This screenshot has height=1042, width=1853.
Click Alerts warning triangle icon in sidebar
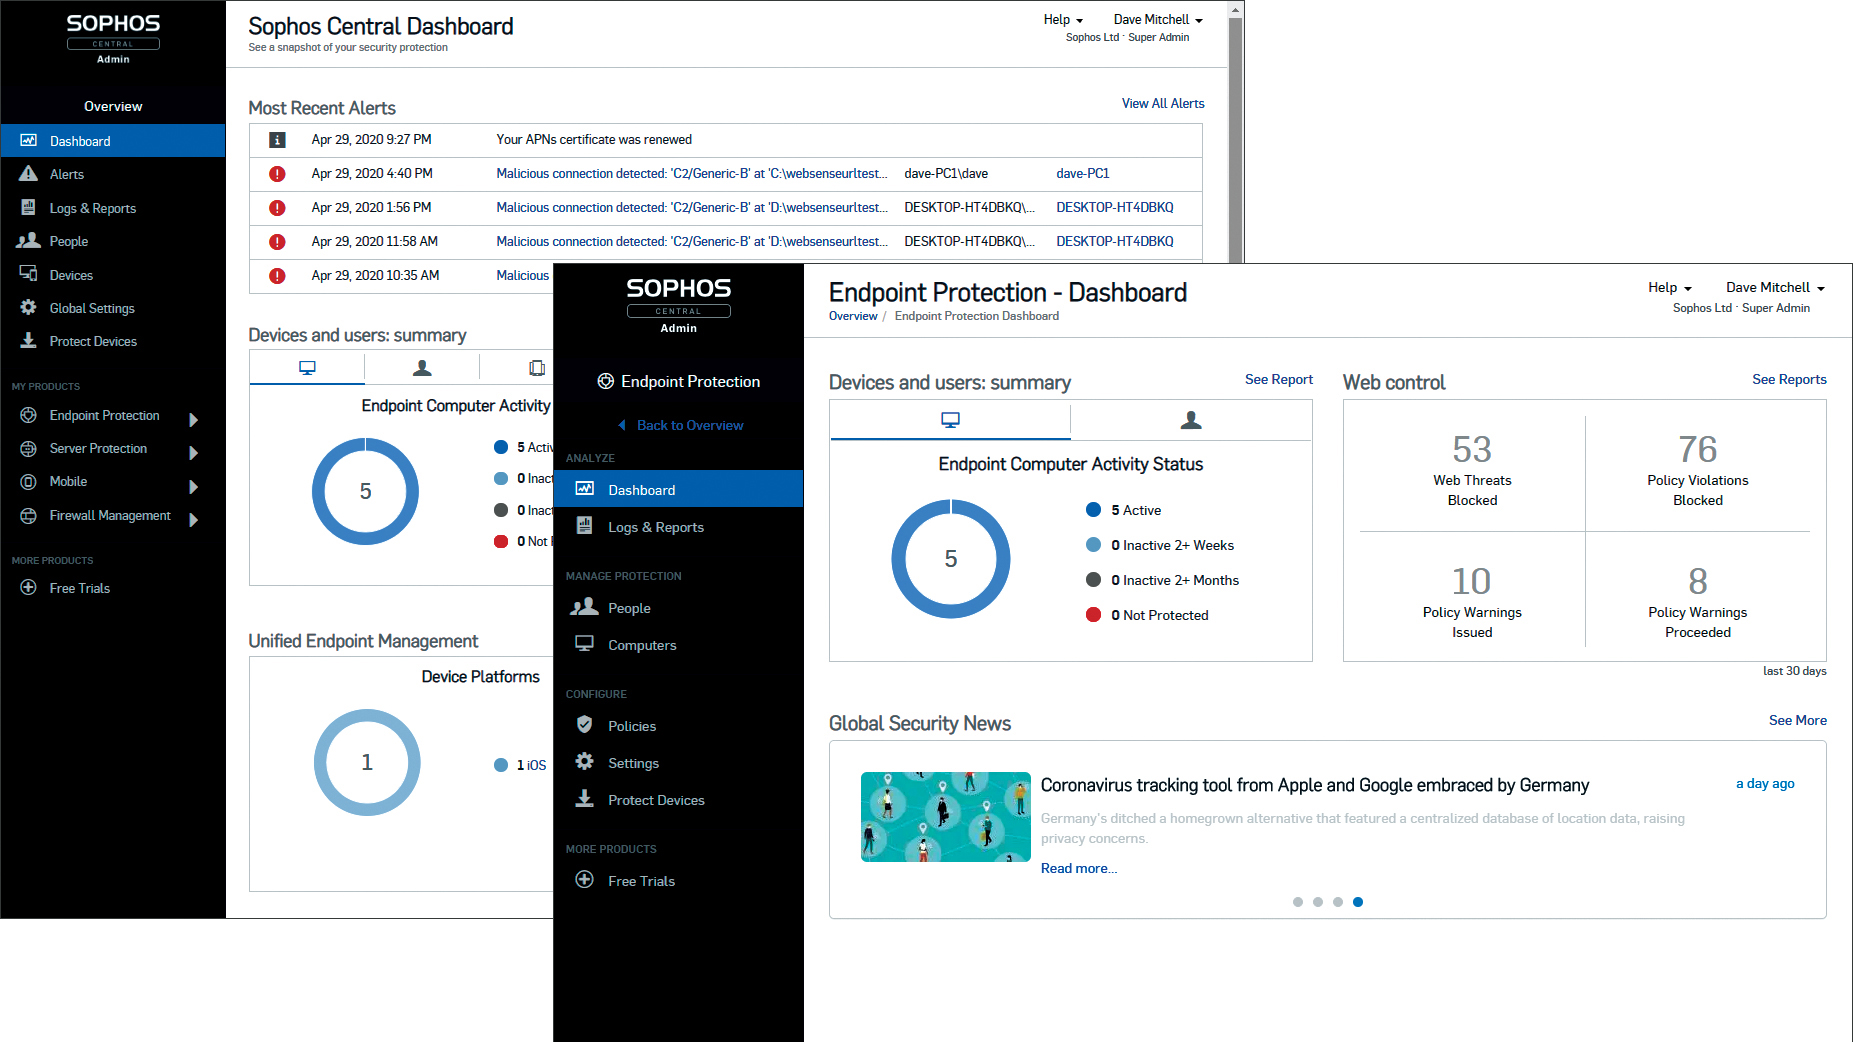(x=29, y=174)
